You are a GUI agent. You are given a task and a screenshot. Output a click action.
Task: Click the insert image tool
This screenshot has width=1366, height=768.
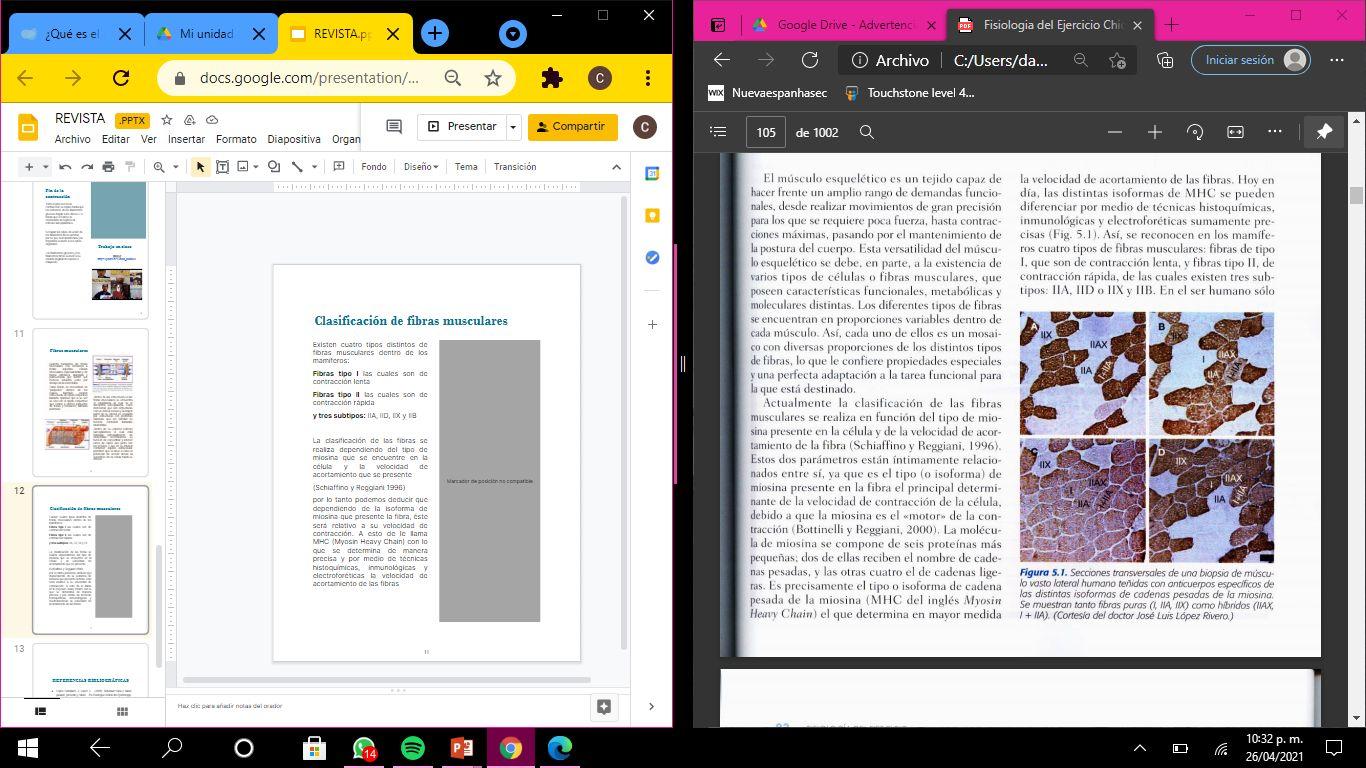point(242,167)
